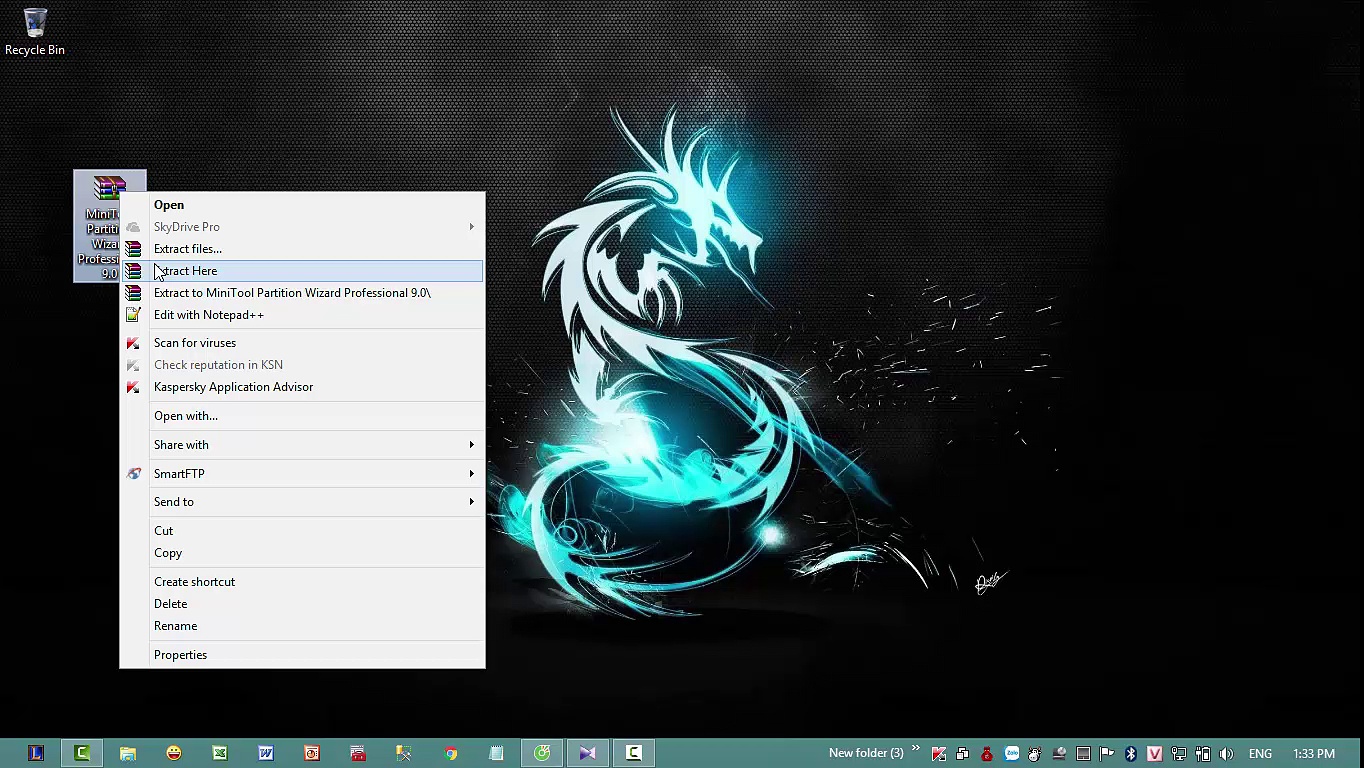
Task: Select Extract files... option
Action: click(188, 249)
